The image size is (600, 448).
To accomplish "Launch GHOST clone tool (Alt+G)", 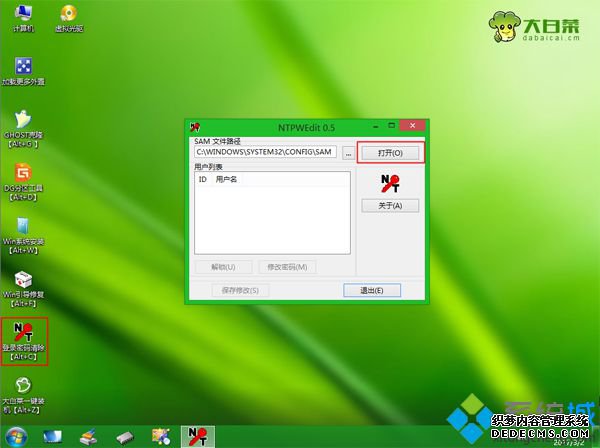I will click(x=23, y=129).
